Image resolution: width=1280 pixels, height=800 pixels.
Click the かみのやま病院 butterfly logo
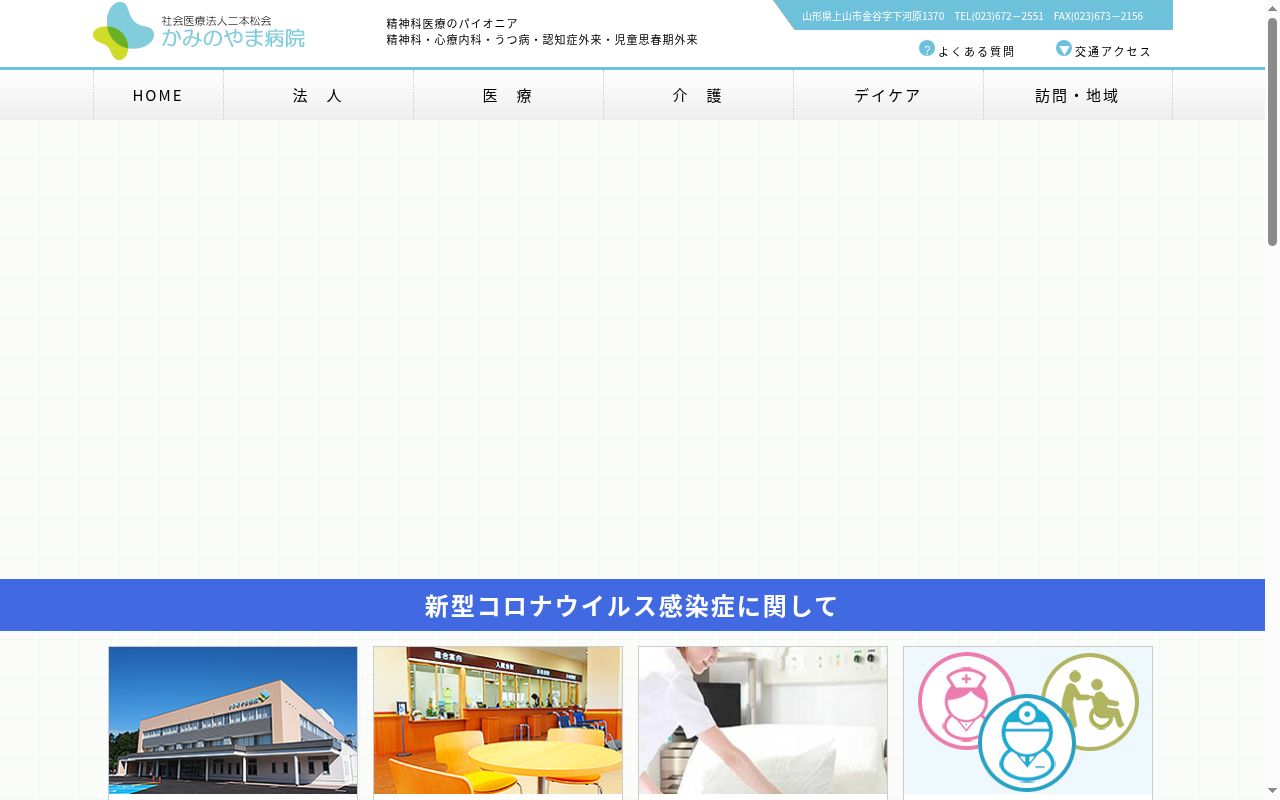coord(123,31)
